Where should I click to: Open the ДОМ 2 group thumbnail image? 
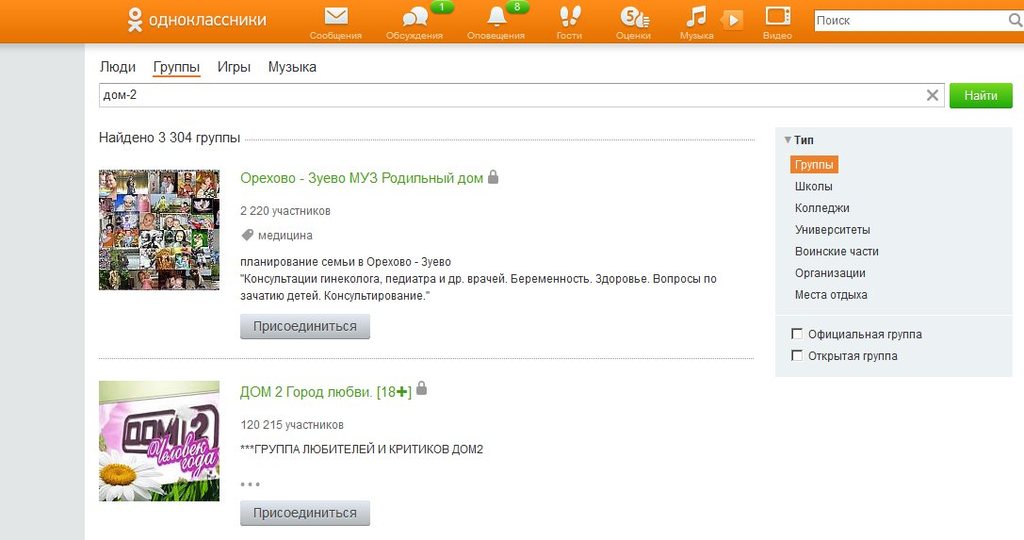159,441
